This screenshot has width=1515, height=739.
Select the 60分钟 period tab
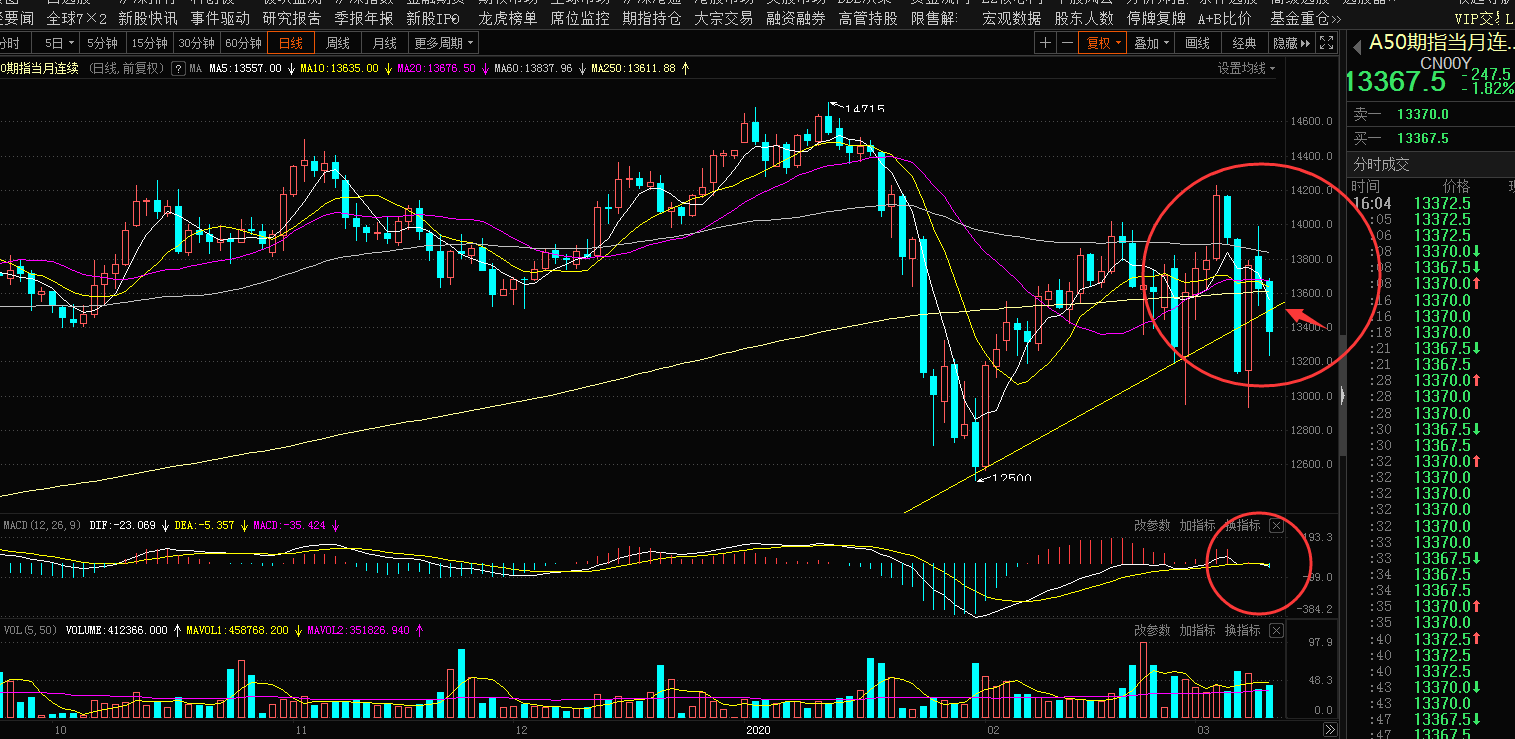243,43
